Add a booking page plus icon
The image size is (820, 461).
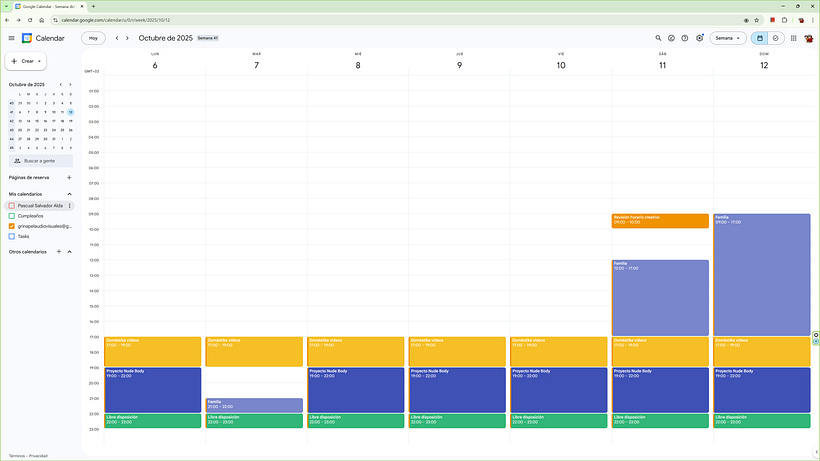[69, 177]
